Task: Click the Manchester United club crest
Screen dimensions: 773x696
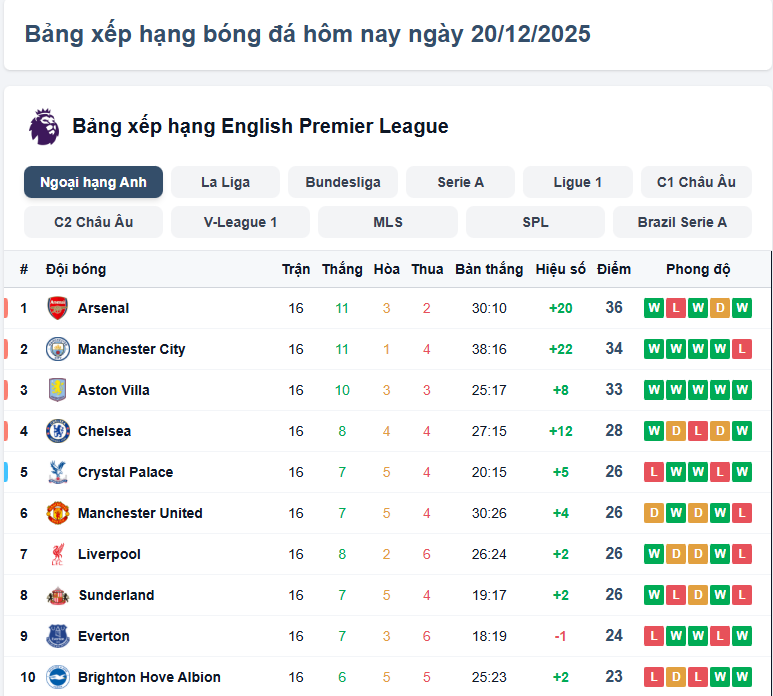Action: 57,513
